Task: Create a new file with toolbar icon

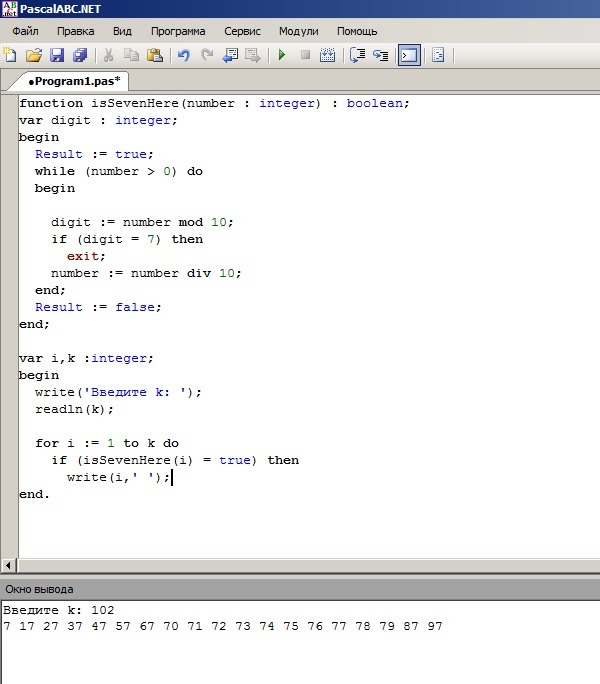Action: (x=10, y=55)
